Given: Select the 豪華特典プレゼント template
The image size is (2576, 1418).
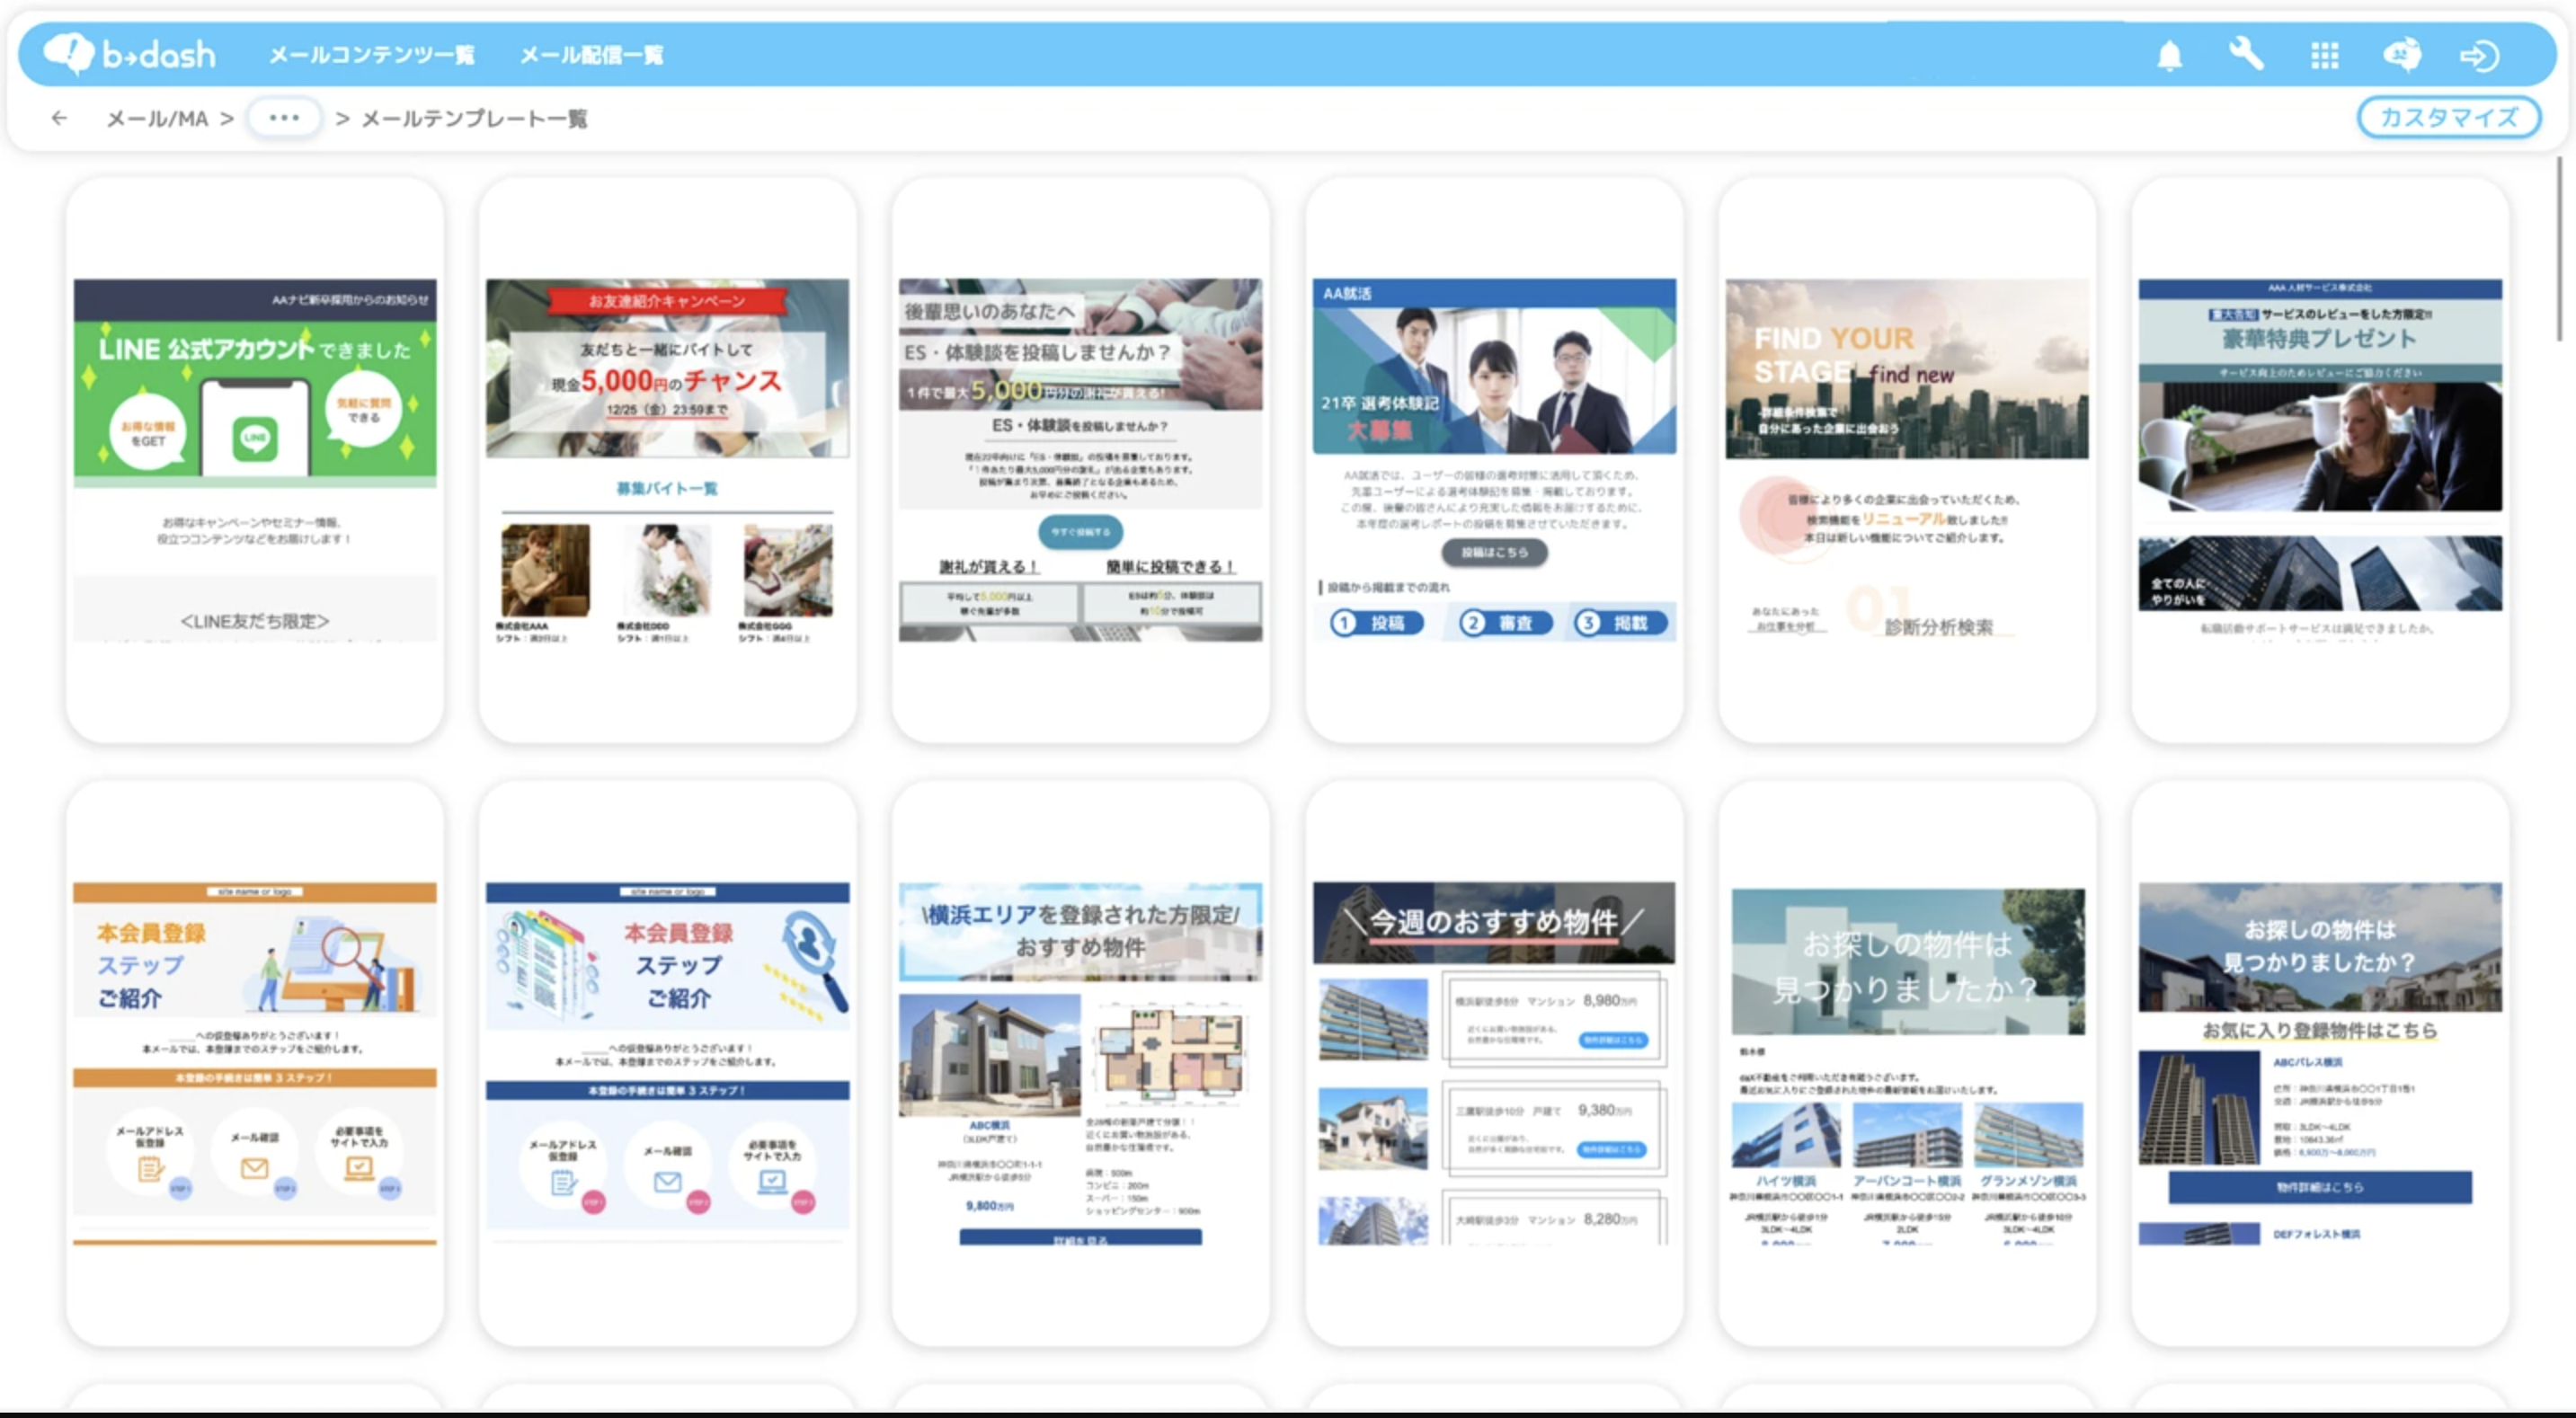Looking at the screenshot, I should pyautogui.click(x=2319, y=460).
